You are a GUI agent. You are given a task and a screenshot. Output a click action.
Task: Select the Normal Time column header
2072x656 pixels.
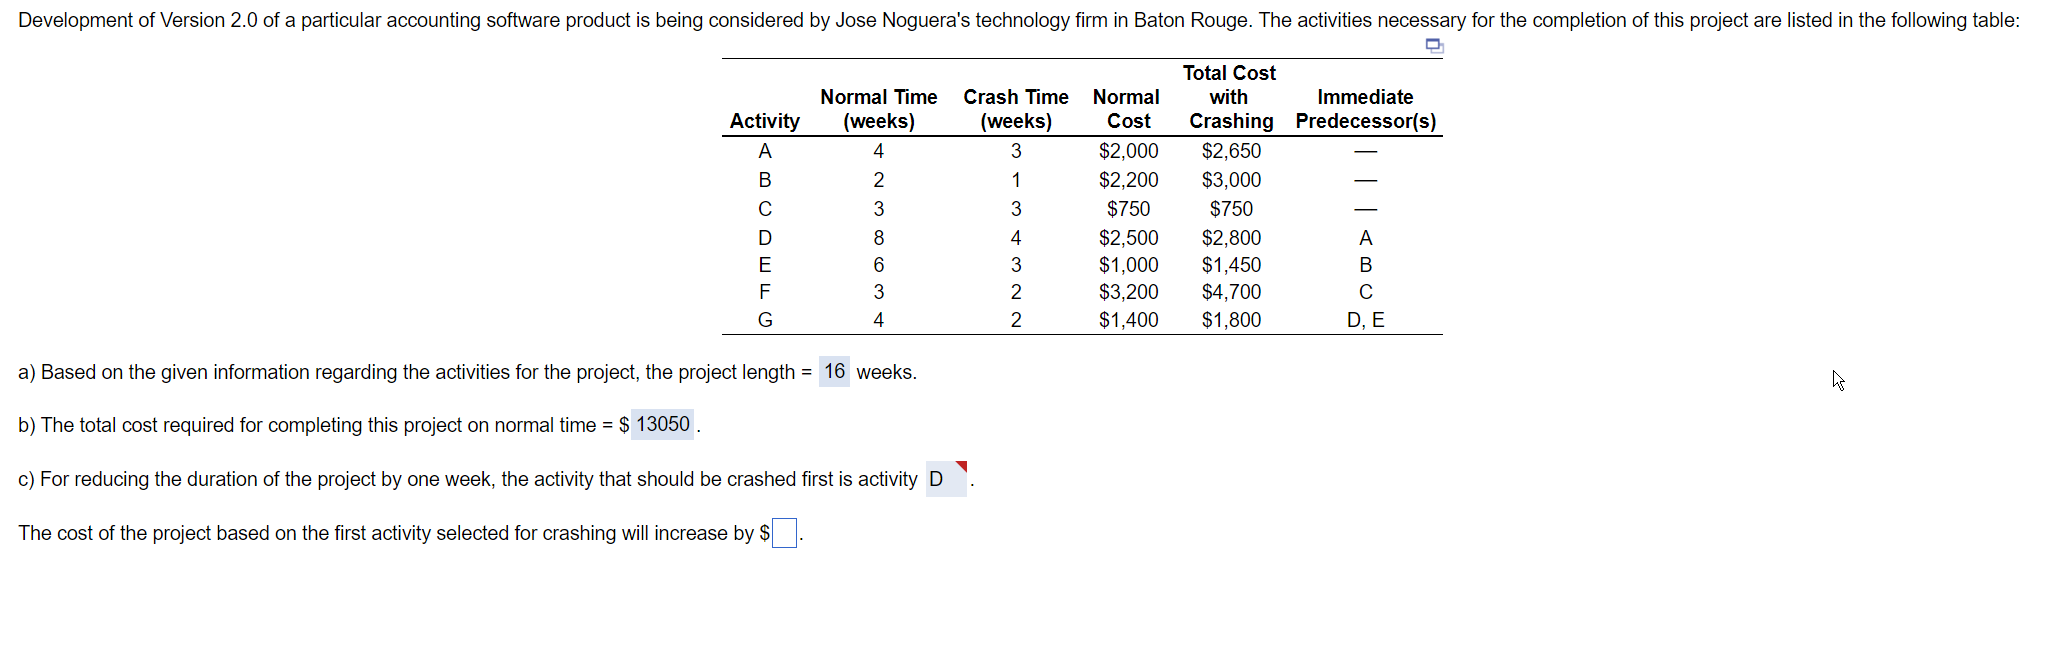tap(878, 97)
